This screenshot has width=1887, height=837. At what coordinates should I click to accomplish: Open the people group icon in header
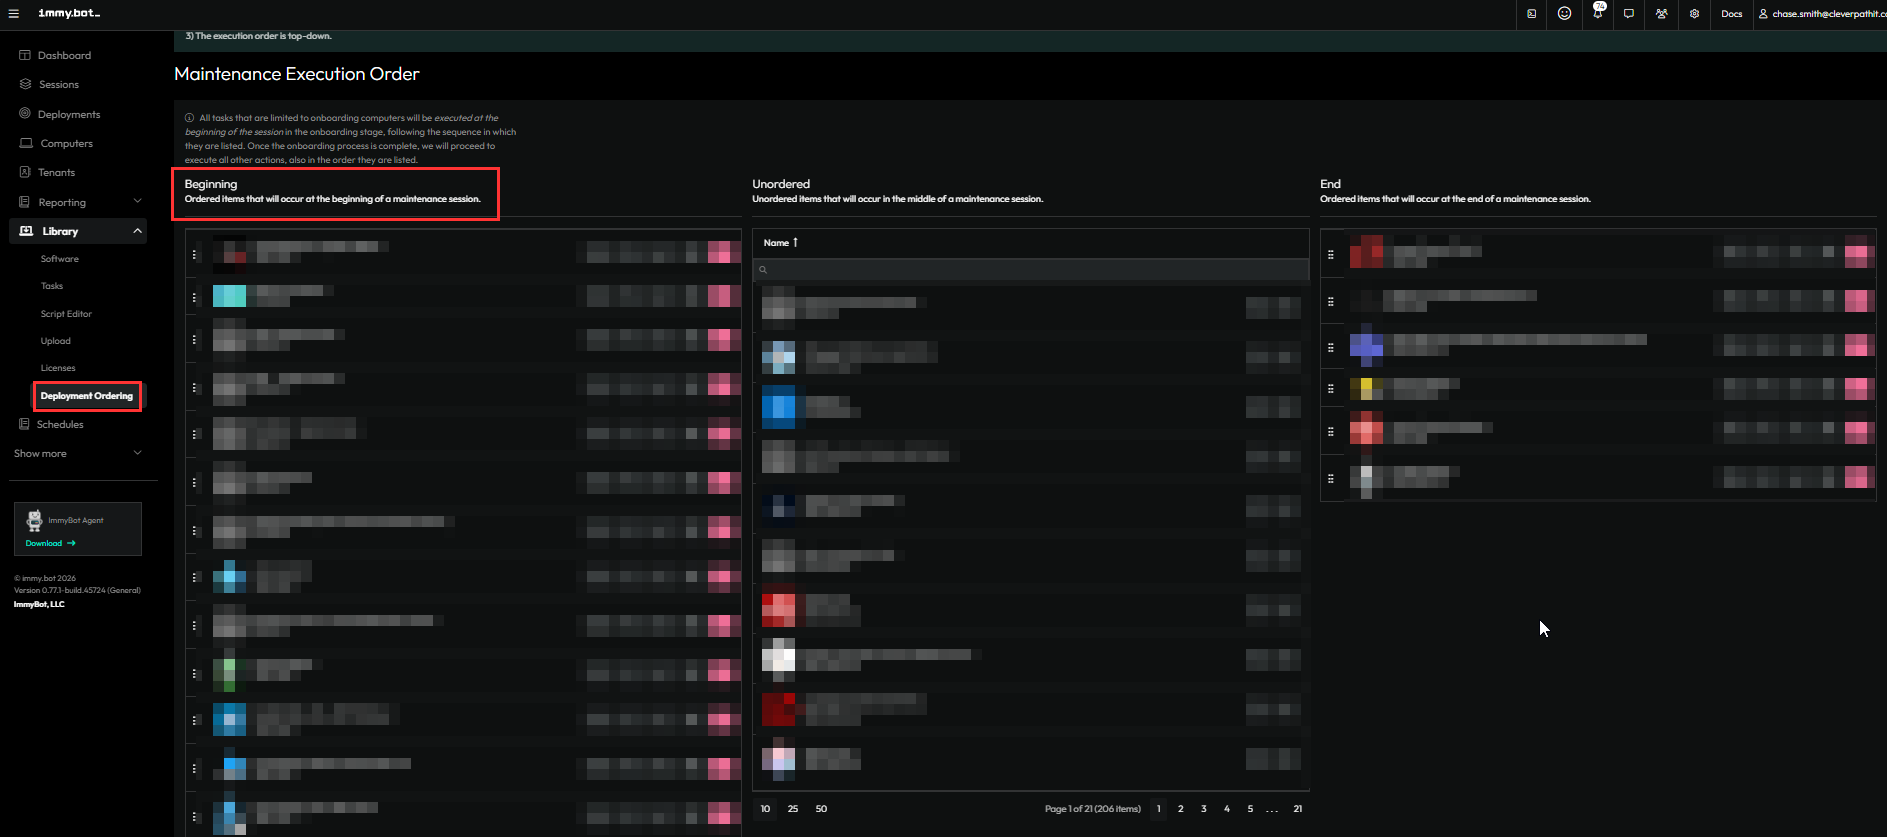pyautogui.click(x=1661, y=14)
